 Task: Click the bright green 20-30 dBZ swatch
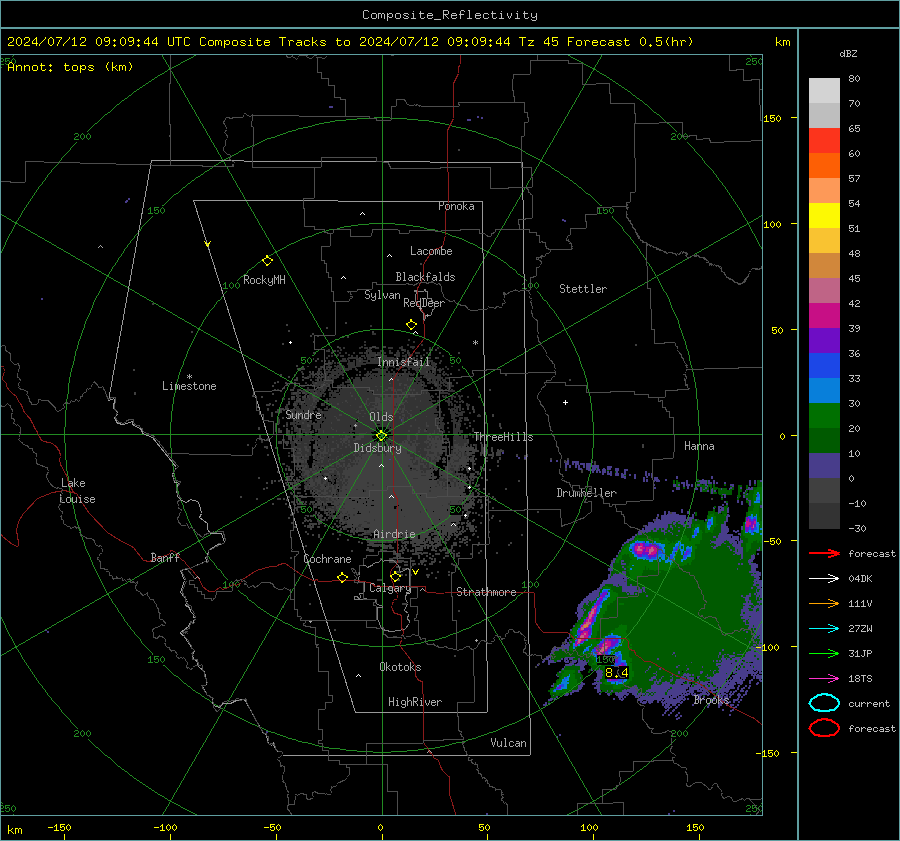[824, 416]
